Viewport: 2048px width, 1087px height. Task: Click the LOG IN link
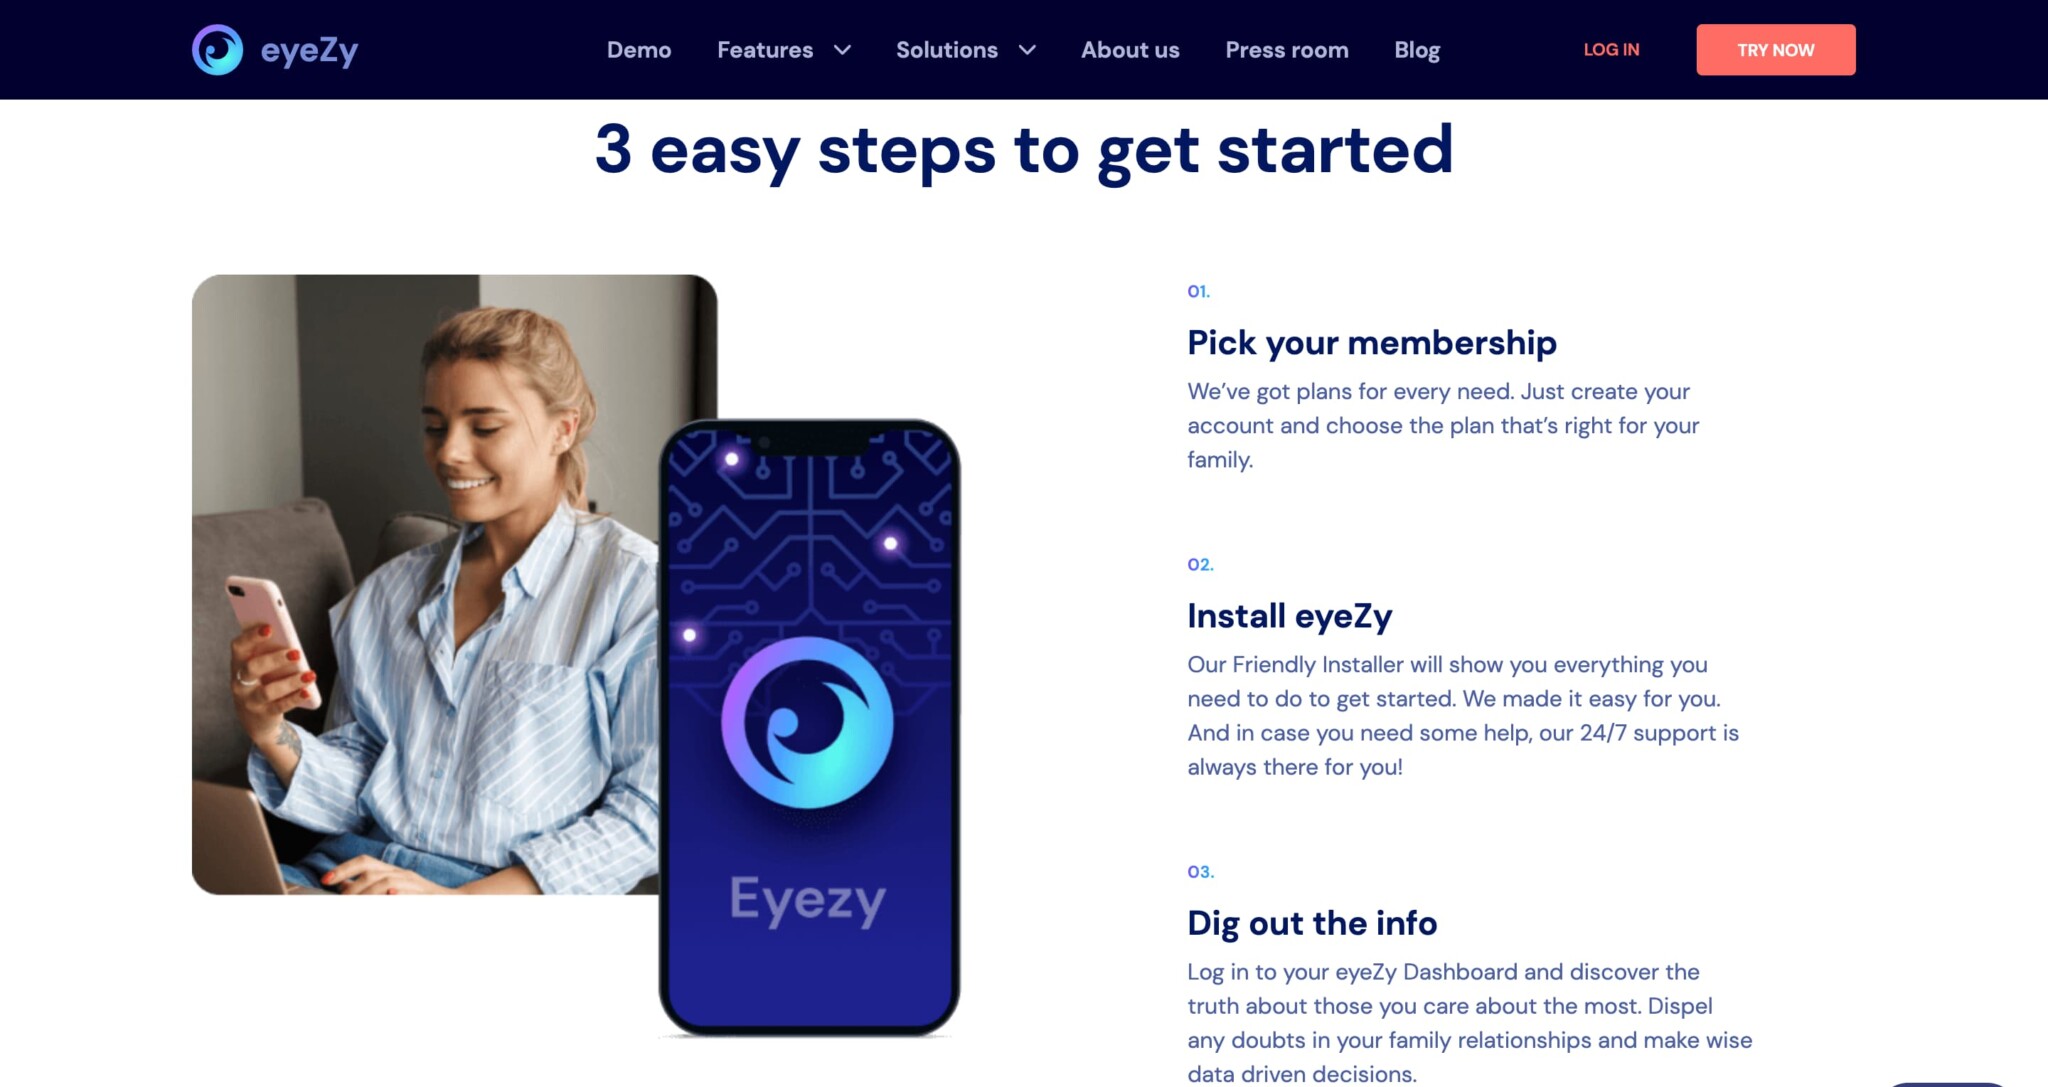coord(1611,50)
